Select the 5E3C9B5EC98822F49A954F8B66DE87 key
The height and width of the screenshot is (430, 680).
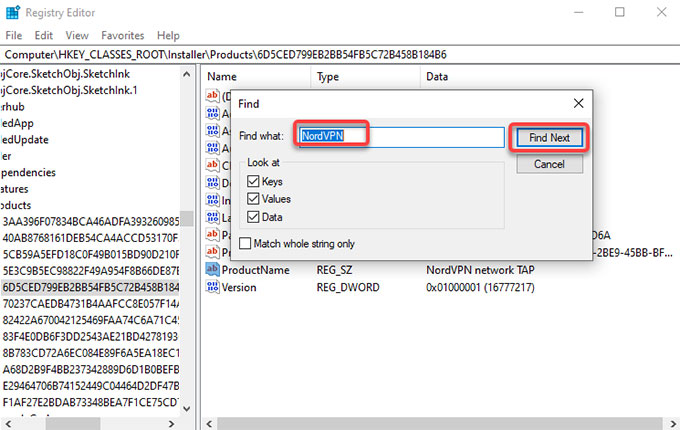click(91, 271)
